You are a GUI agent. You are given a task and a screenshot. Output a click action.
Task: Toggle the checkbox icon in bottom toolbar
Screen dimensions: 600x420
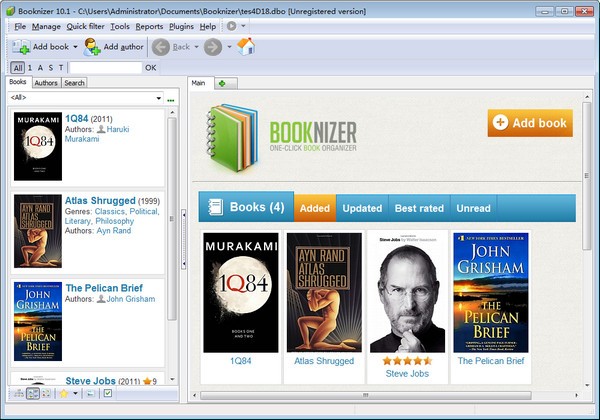tap(108, 394)
